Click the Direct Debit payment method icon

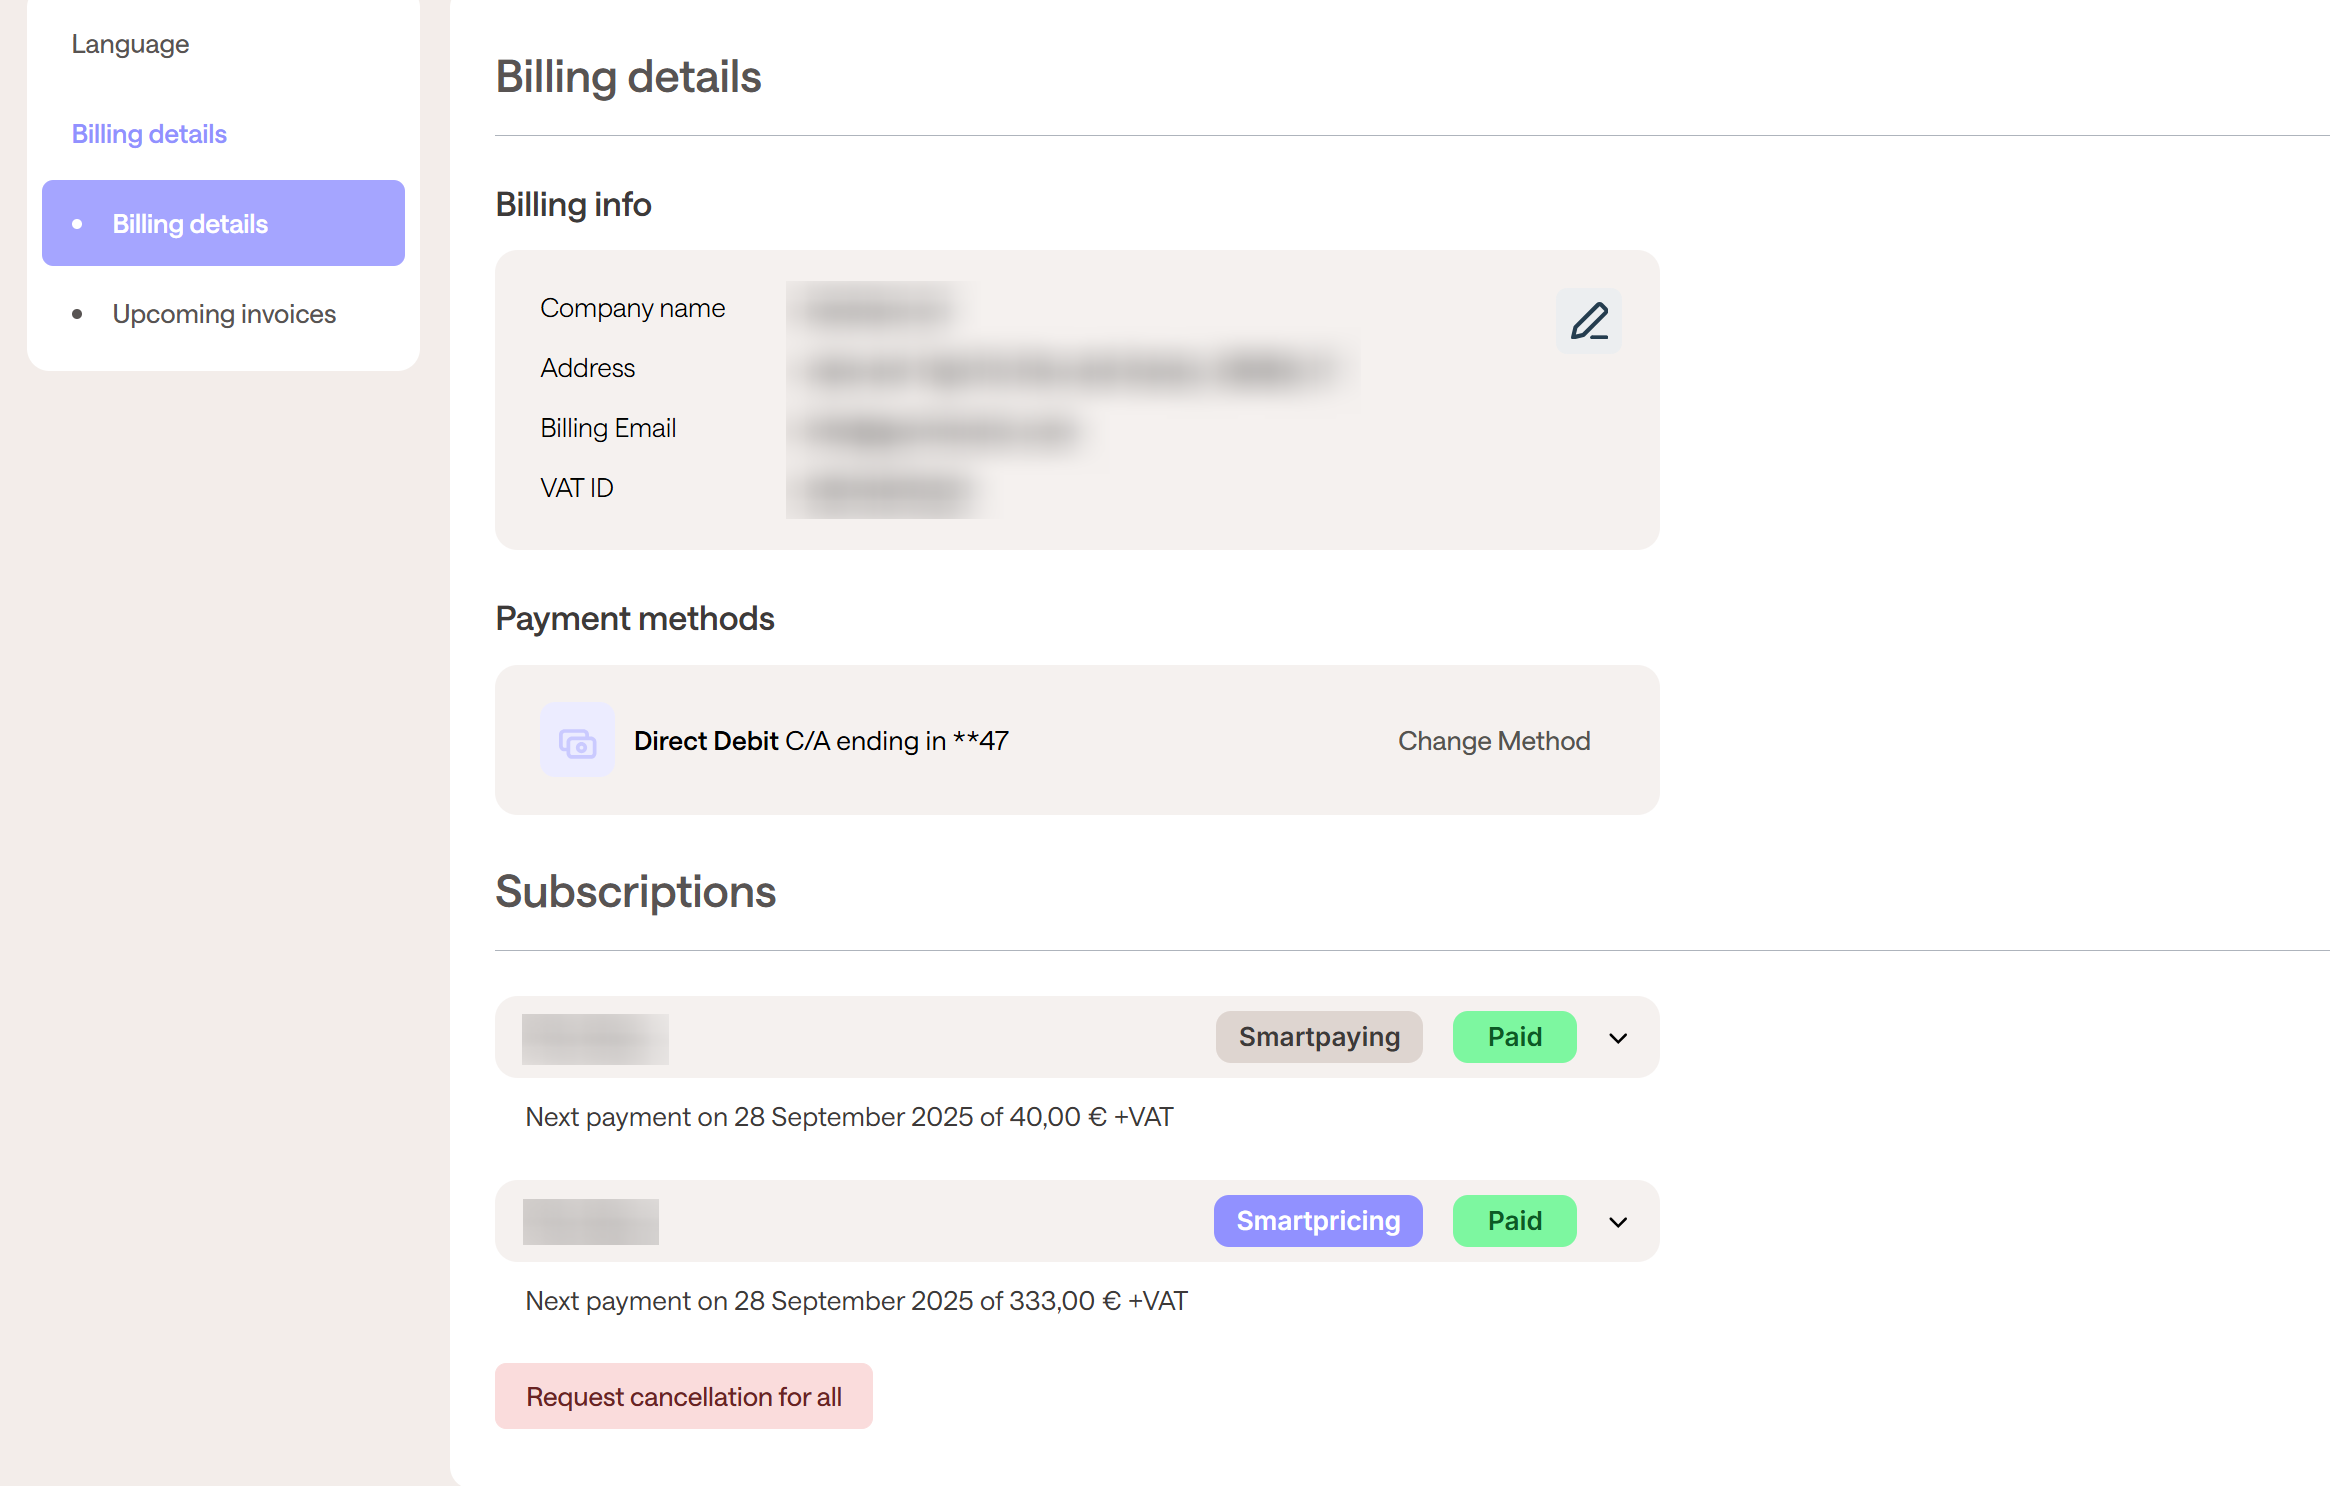[x=577, y=741]
